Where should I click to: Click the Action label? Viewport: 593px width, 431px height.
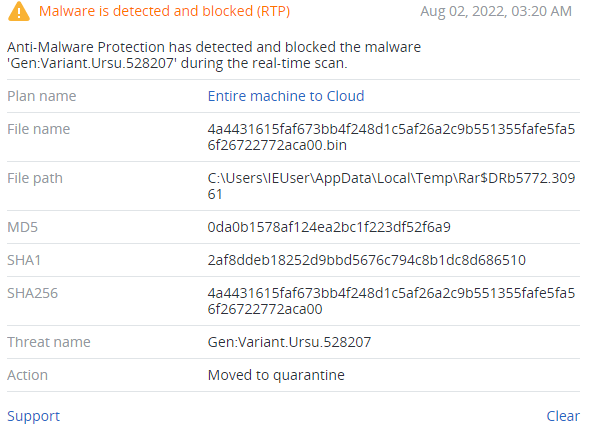coord(27,375)
